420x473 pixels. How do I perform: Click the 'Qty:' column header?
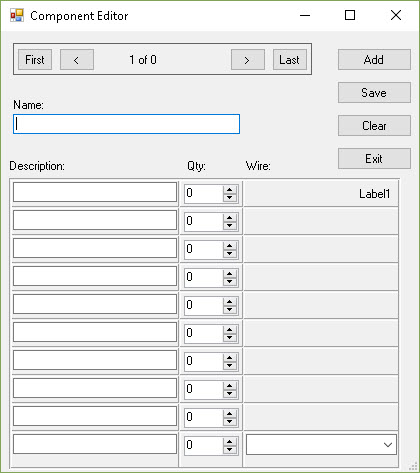point(196,166)
